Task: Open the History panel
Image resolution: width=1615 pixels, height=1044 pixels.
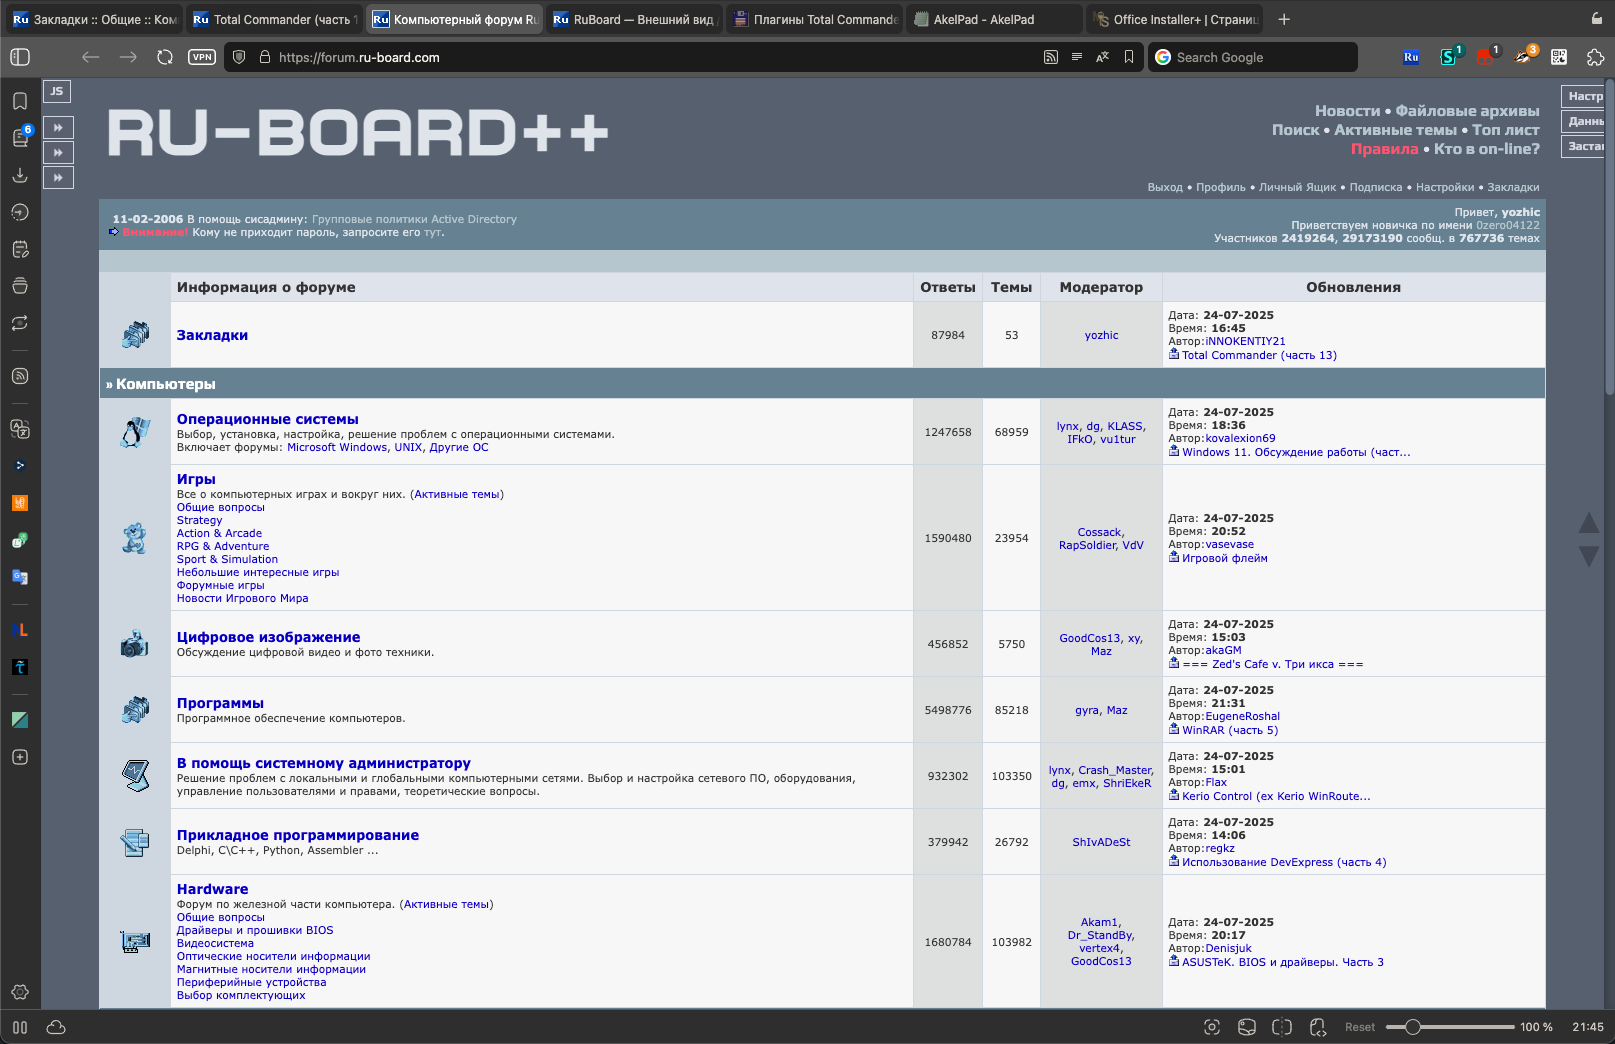Action: click(x=20, y=212)
